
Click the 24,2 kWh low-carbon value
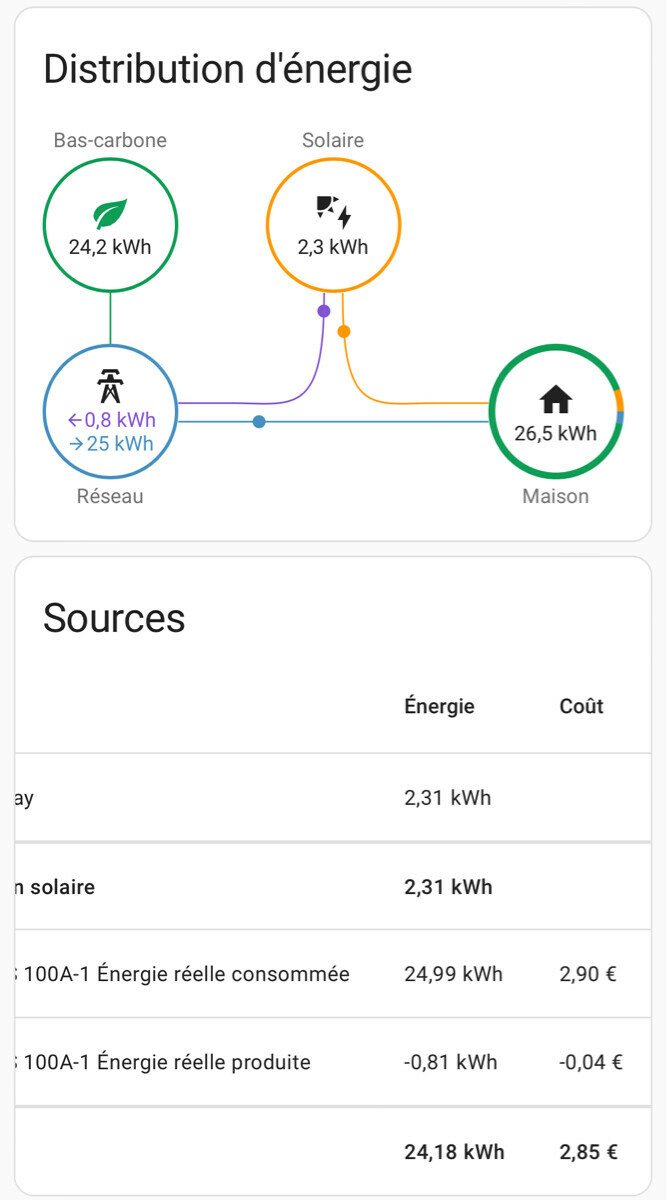(x=110, y=247)
